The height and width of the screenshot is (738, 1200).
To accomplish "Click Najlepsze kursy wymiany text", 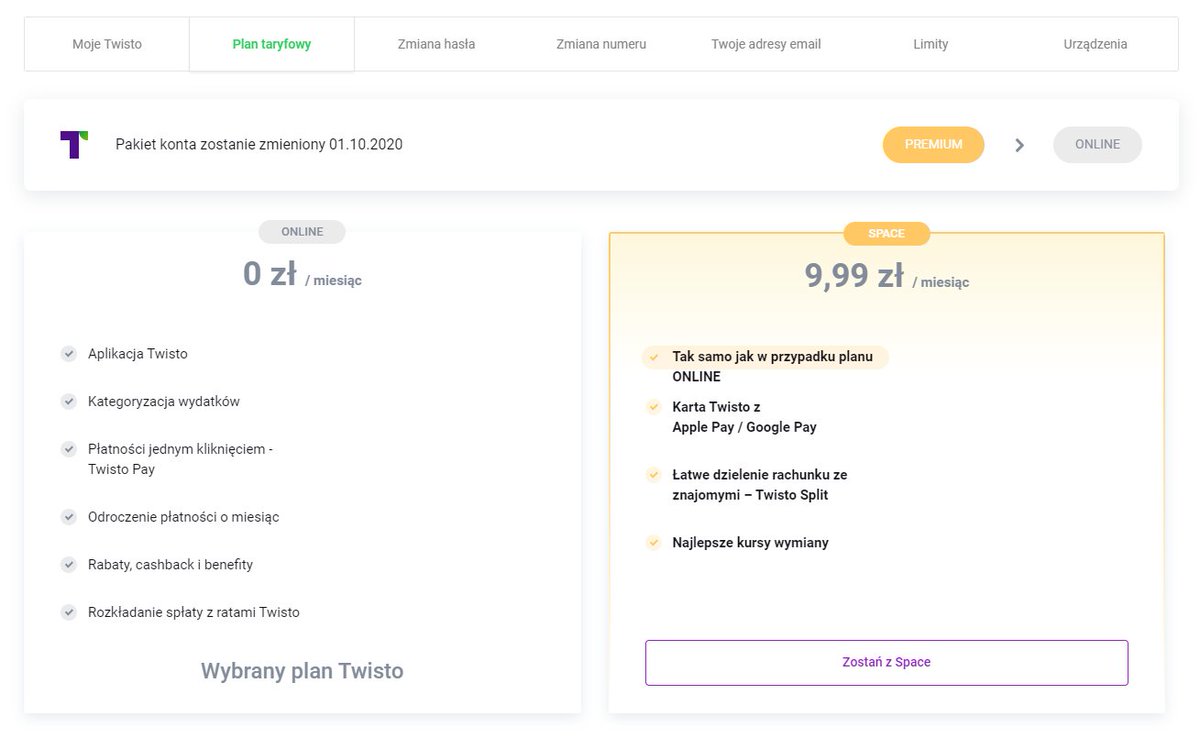I will (751, 543).
